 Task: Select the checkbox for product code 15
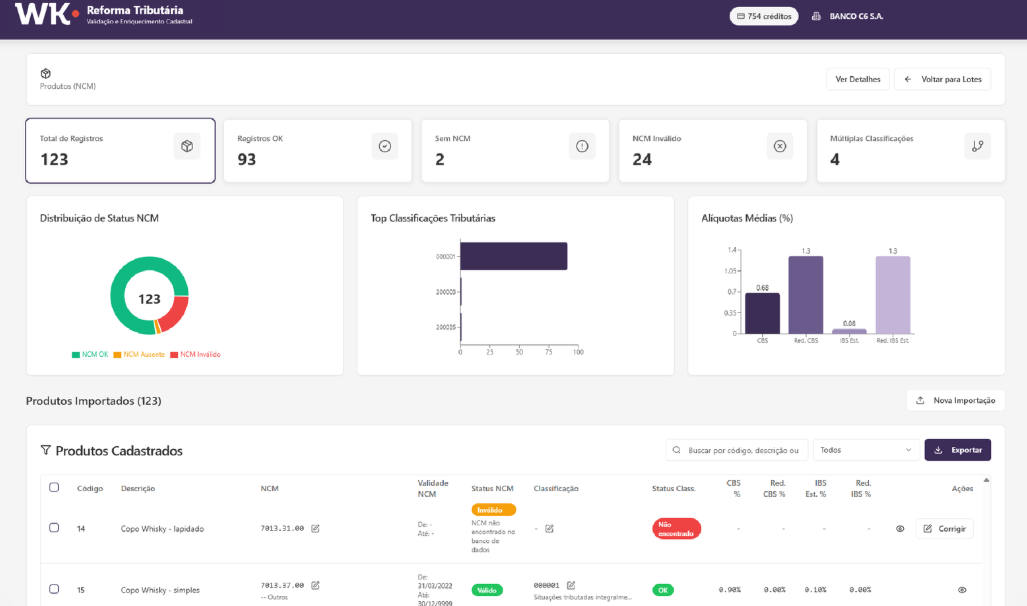(x=54, y=589)
